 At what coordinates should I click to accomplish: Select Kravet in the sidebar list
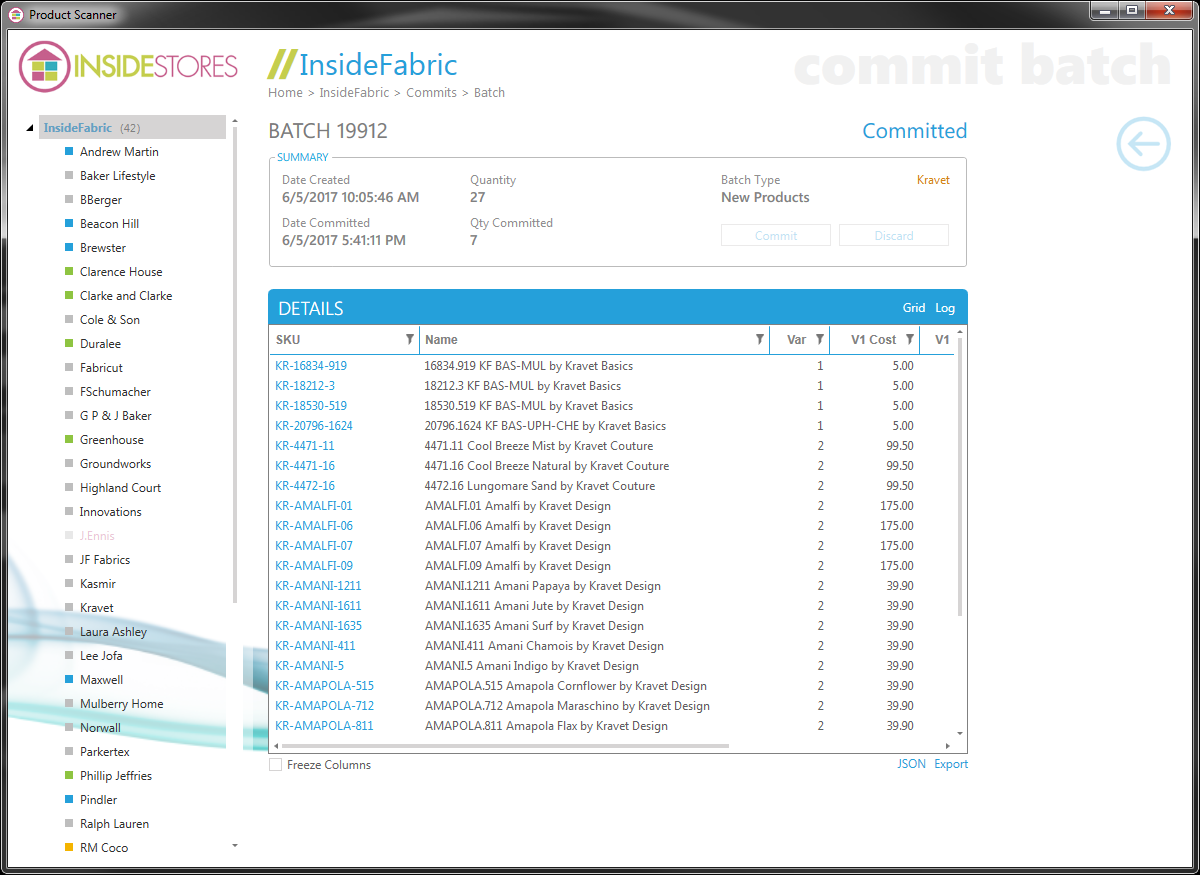point(97,608)
